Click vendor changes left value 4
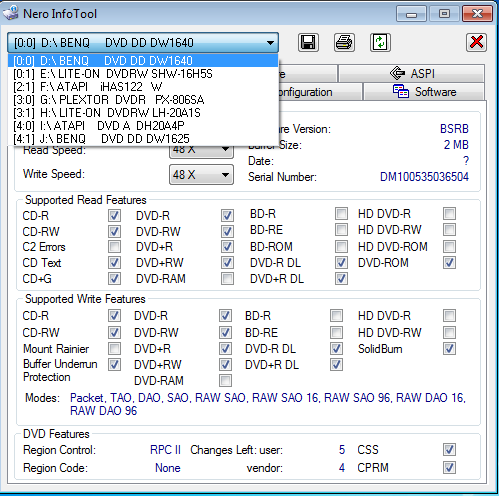This screenshot has width=499, height=496. click(x=342, y=468)
